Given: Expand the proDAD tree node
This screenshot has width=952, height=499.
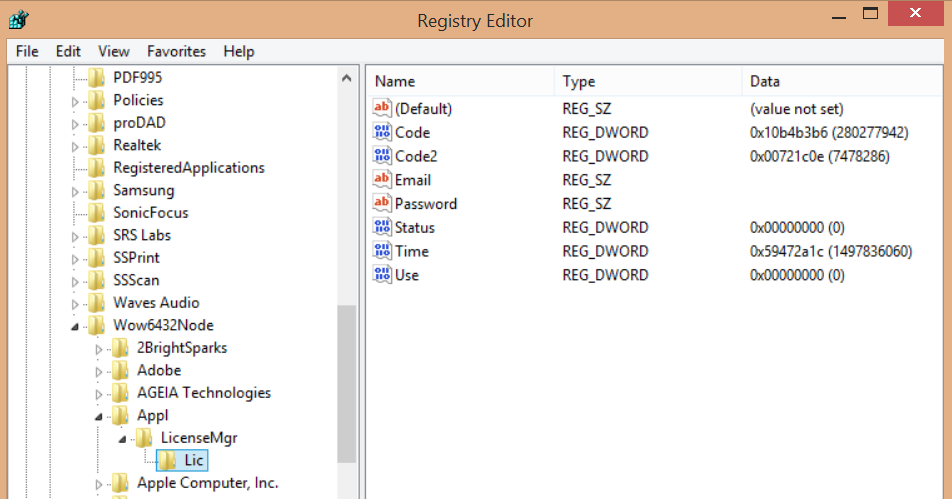Looking at the screenshot, I should [x=75, y=124].
